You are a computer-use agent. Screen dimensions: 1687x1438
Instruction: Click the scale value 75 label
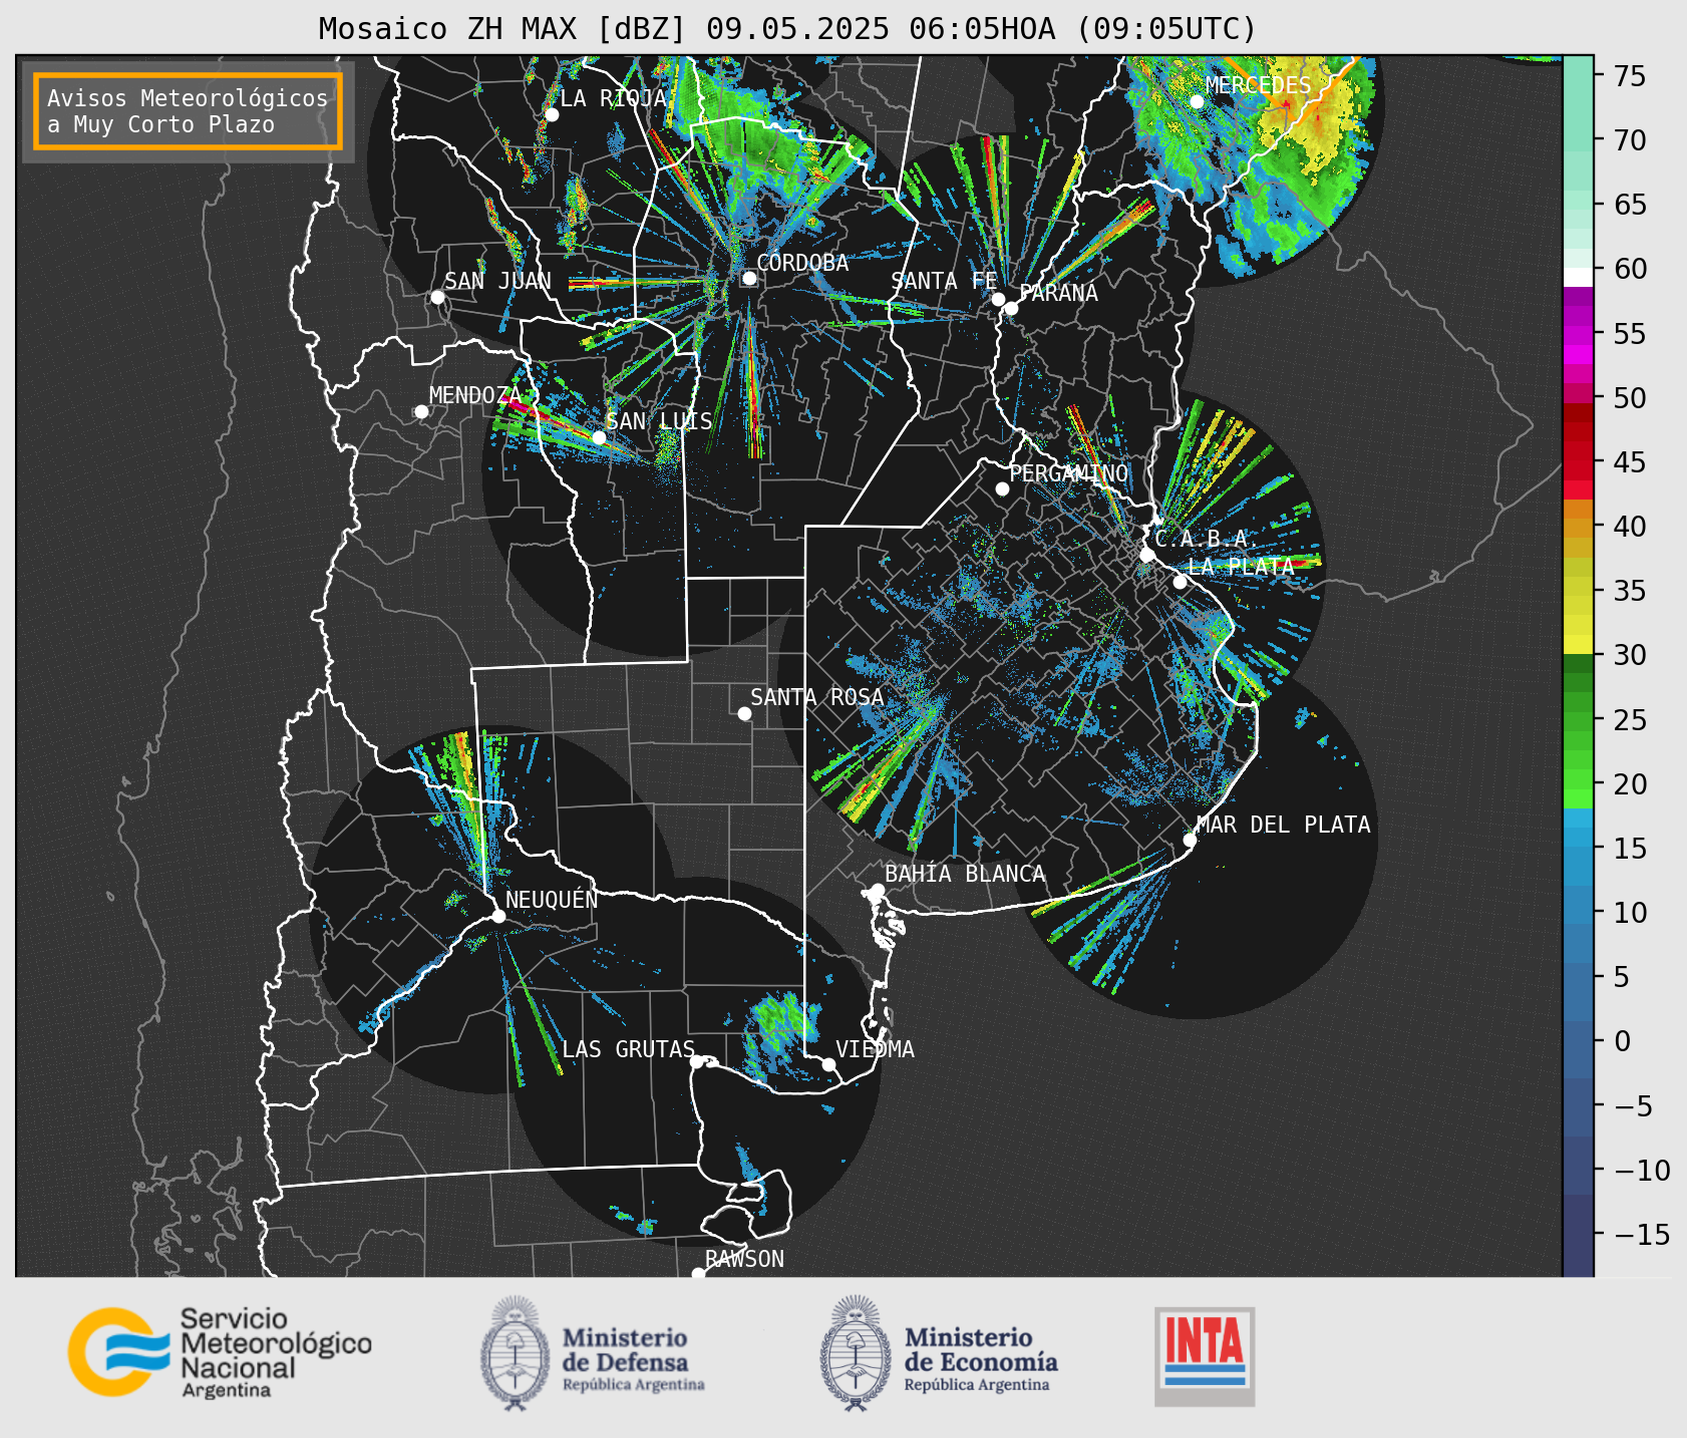coord(1629,76)
